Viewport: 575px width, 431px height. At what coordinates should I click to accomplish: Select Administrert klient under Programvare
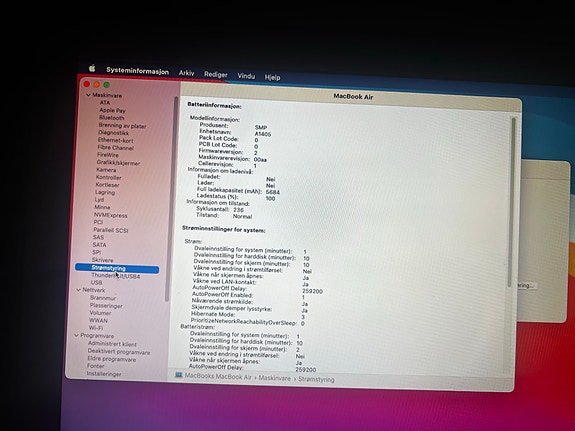pos(112,344)
